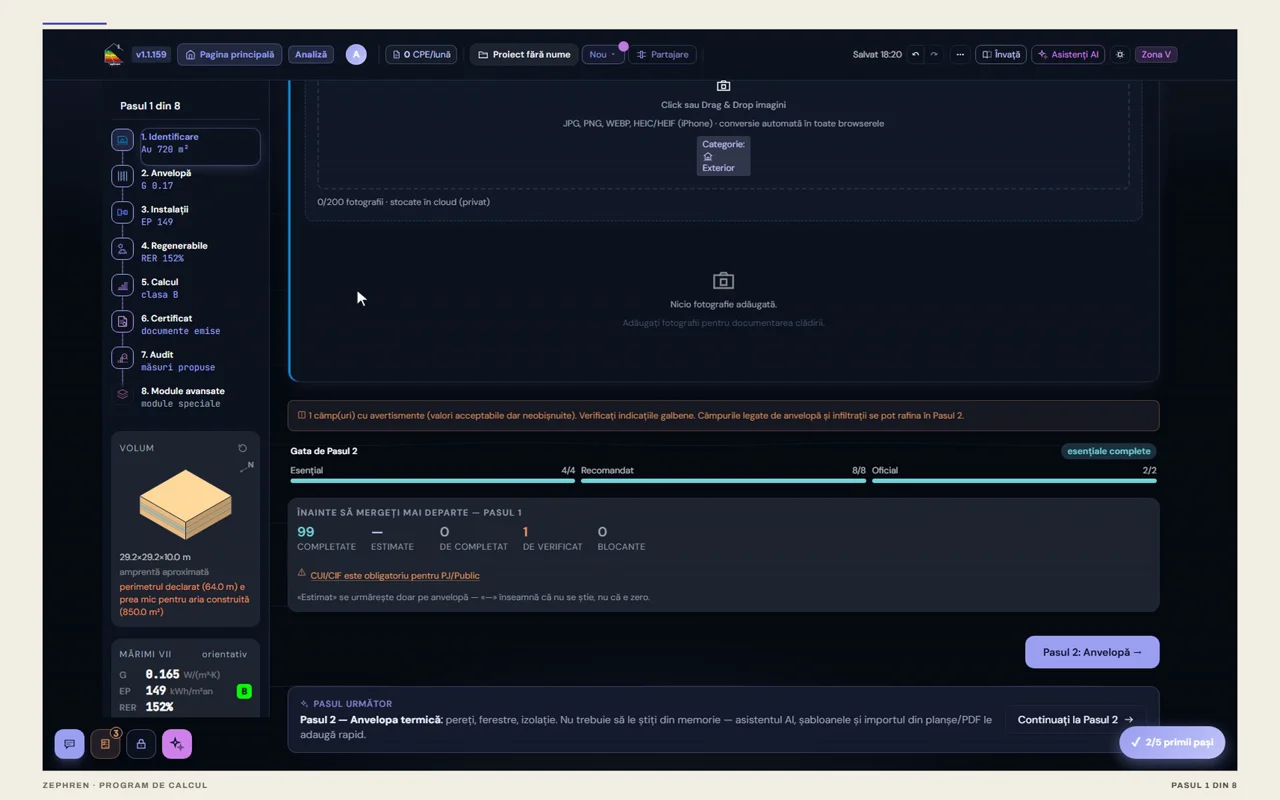This screenshot has height=800, width=1280.
Task: Open the user avatar 'A' menu
Action: point(356,55)
